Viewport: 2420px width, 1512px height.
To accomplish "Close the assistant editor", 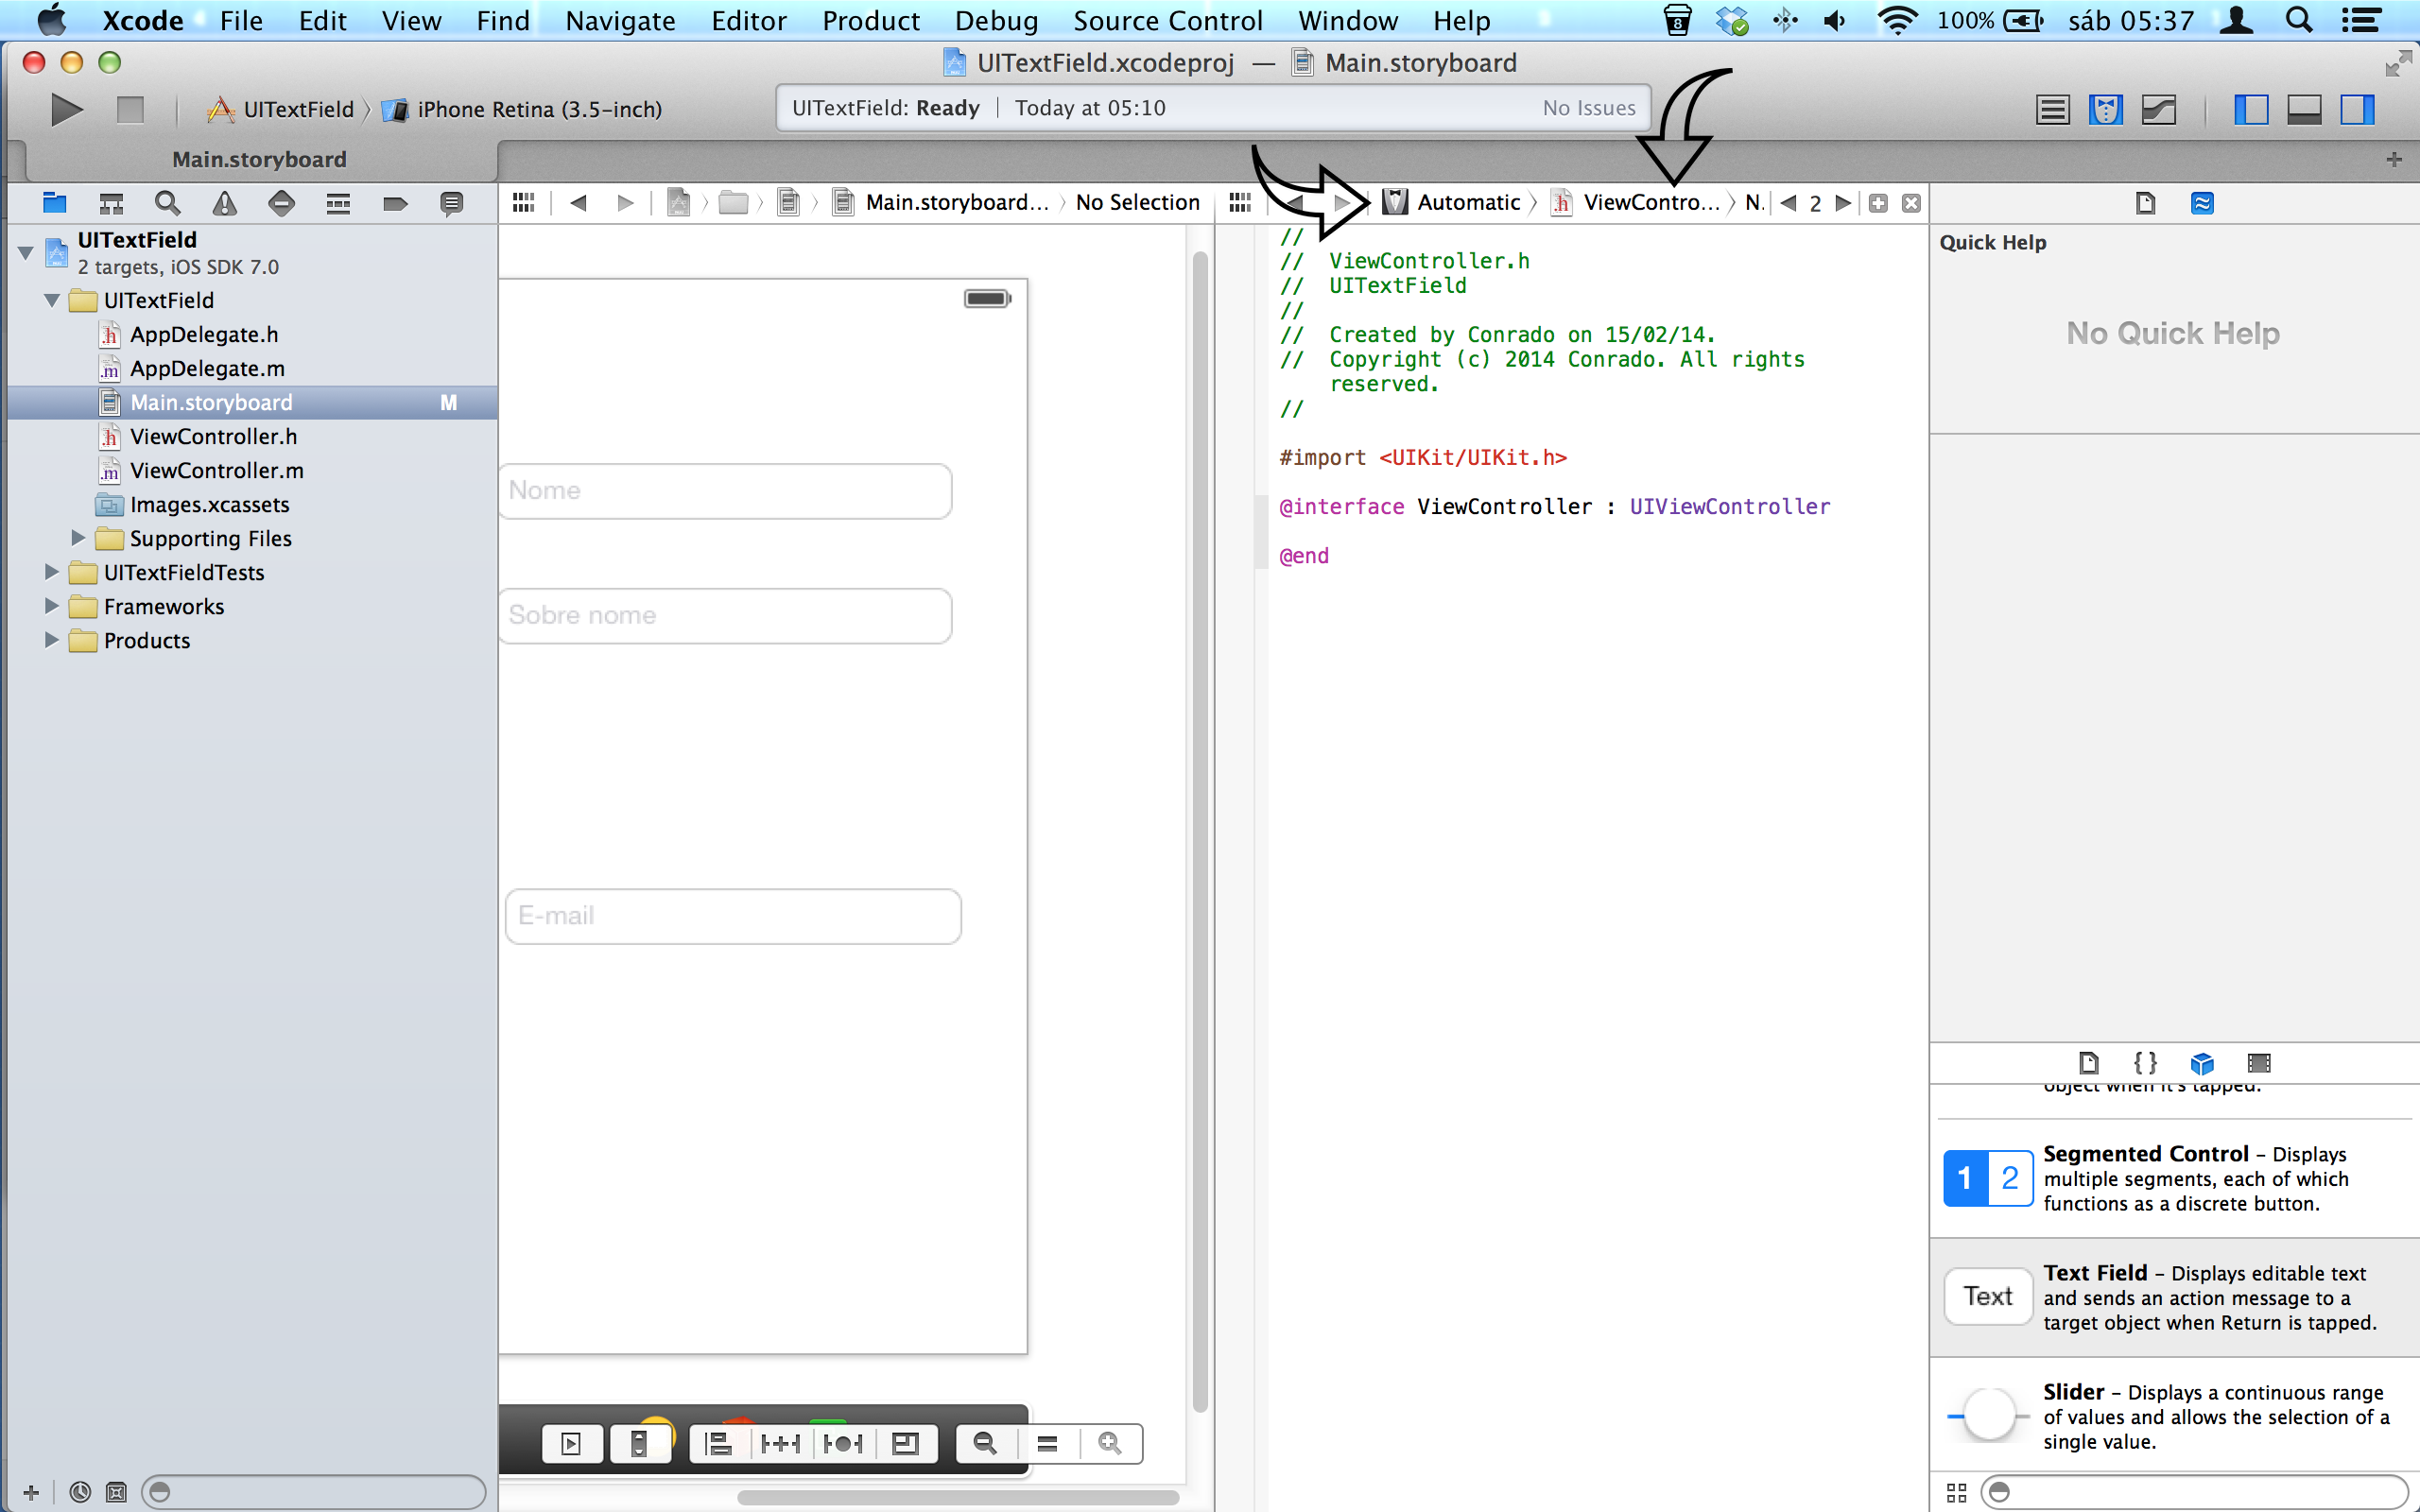I will tap(1911, 203).
